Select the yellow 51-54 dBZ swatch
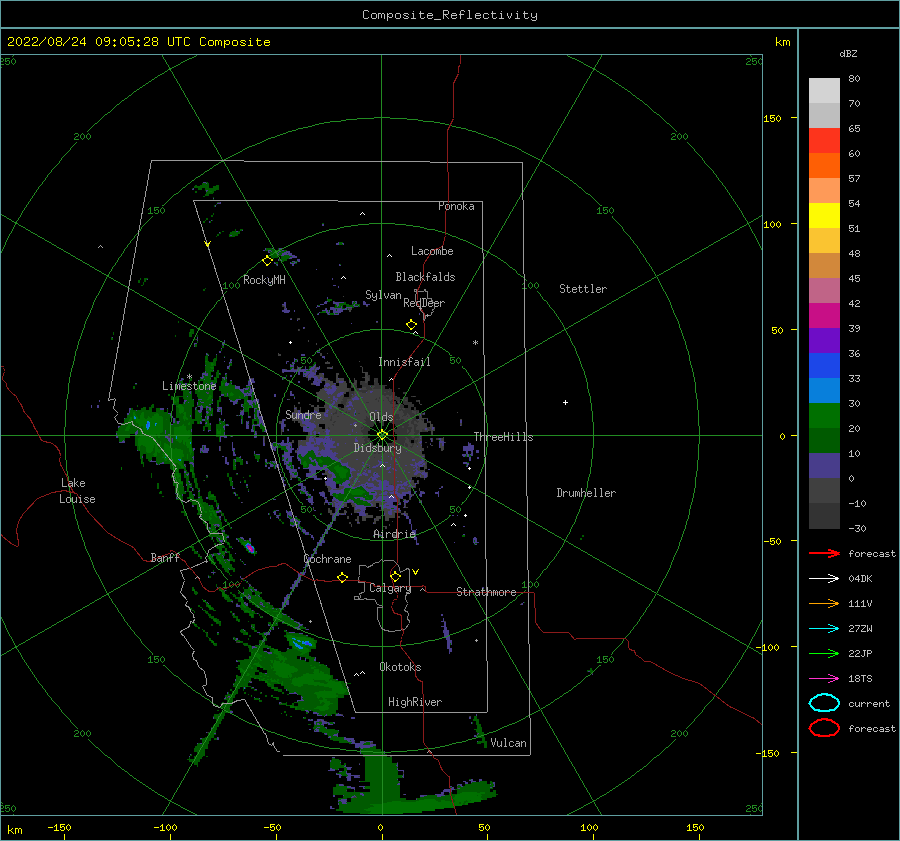The height and width of the screenshot is (841, 900). coord(824,215)
